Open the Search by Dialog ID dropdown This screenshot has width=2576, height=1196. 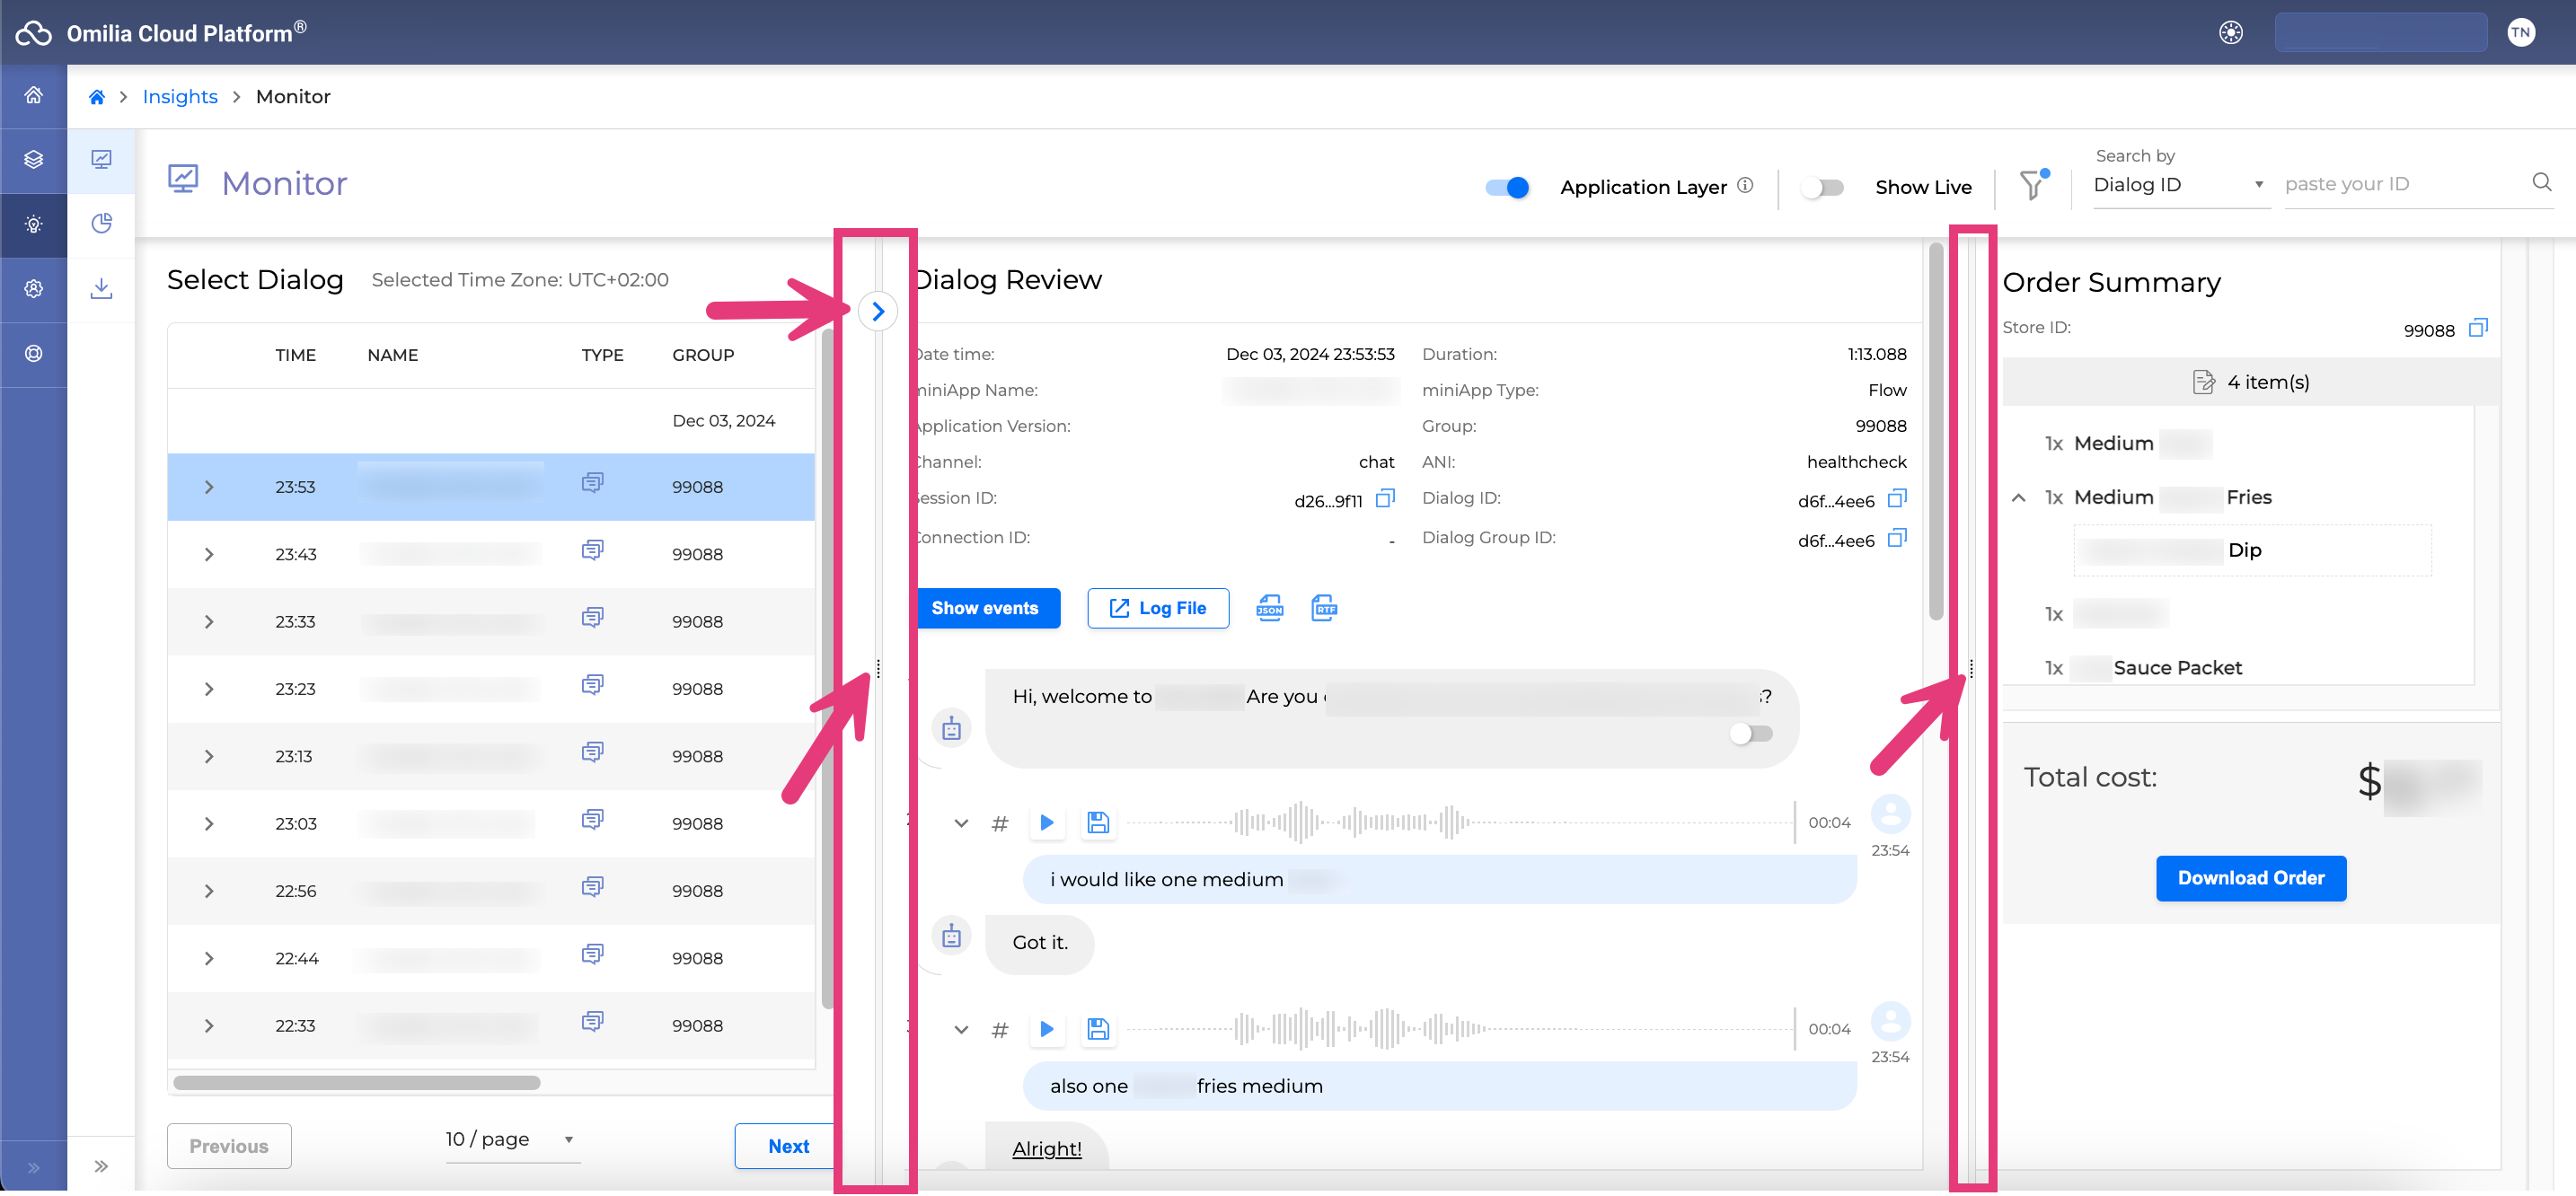click(2179, 185)
